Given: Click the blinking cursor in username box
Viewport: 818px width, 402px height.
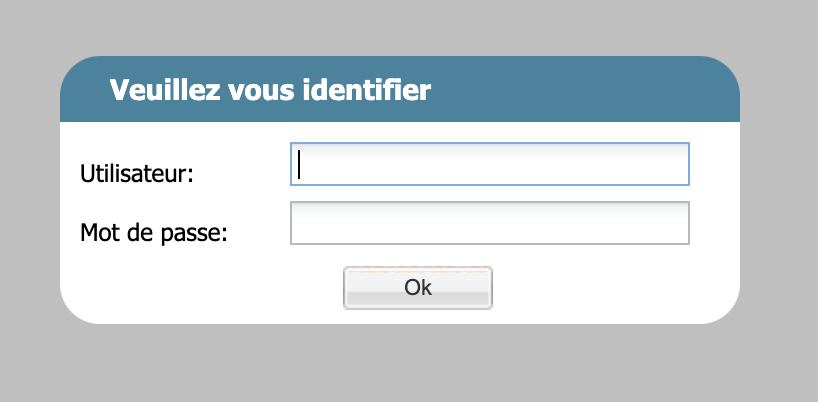Looking at the screenshot, I should (300, 165).
